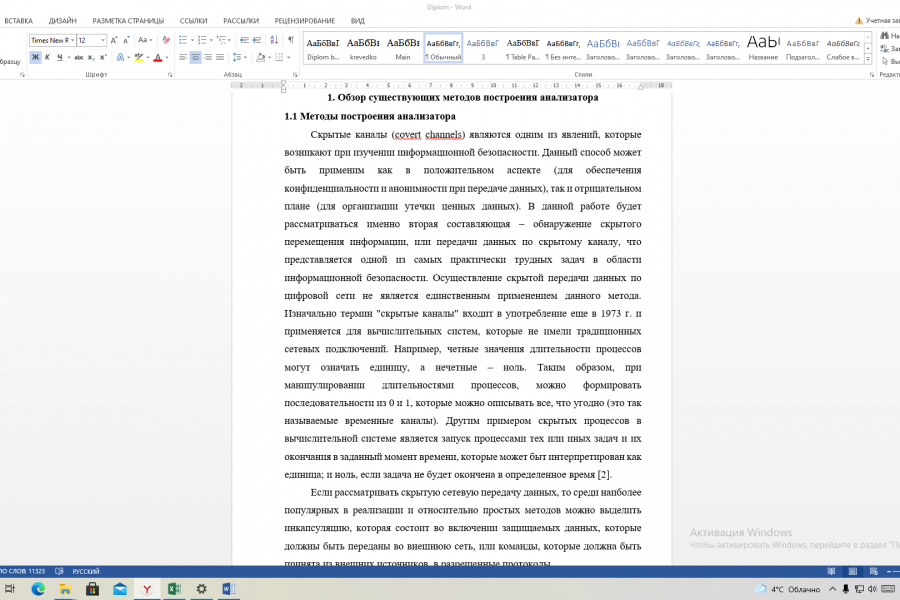The width and height of the screenshot is (900, 600).
Task: Toggle subscript formatting
Action: click(91, 57)
